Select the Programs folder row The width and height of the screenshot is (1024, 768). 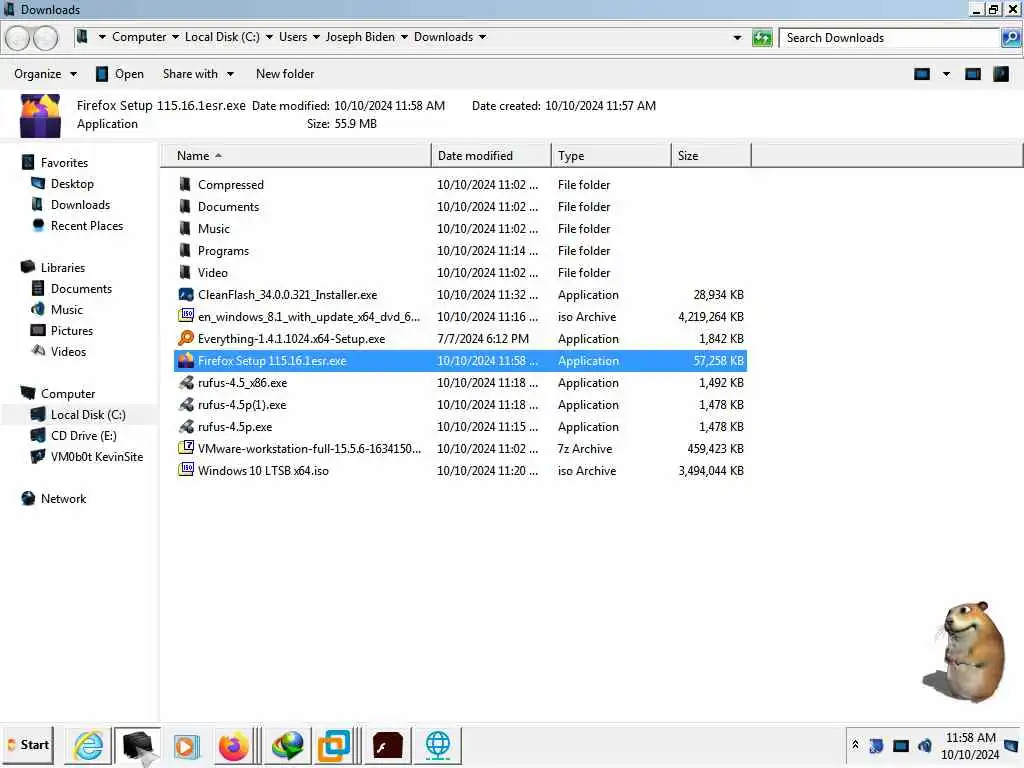pos(460,251)
